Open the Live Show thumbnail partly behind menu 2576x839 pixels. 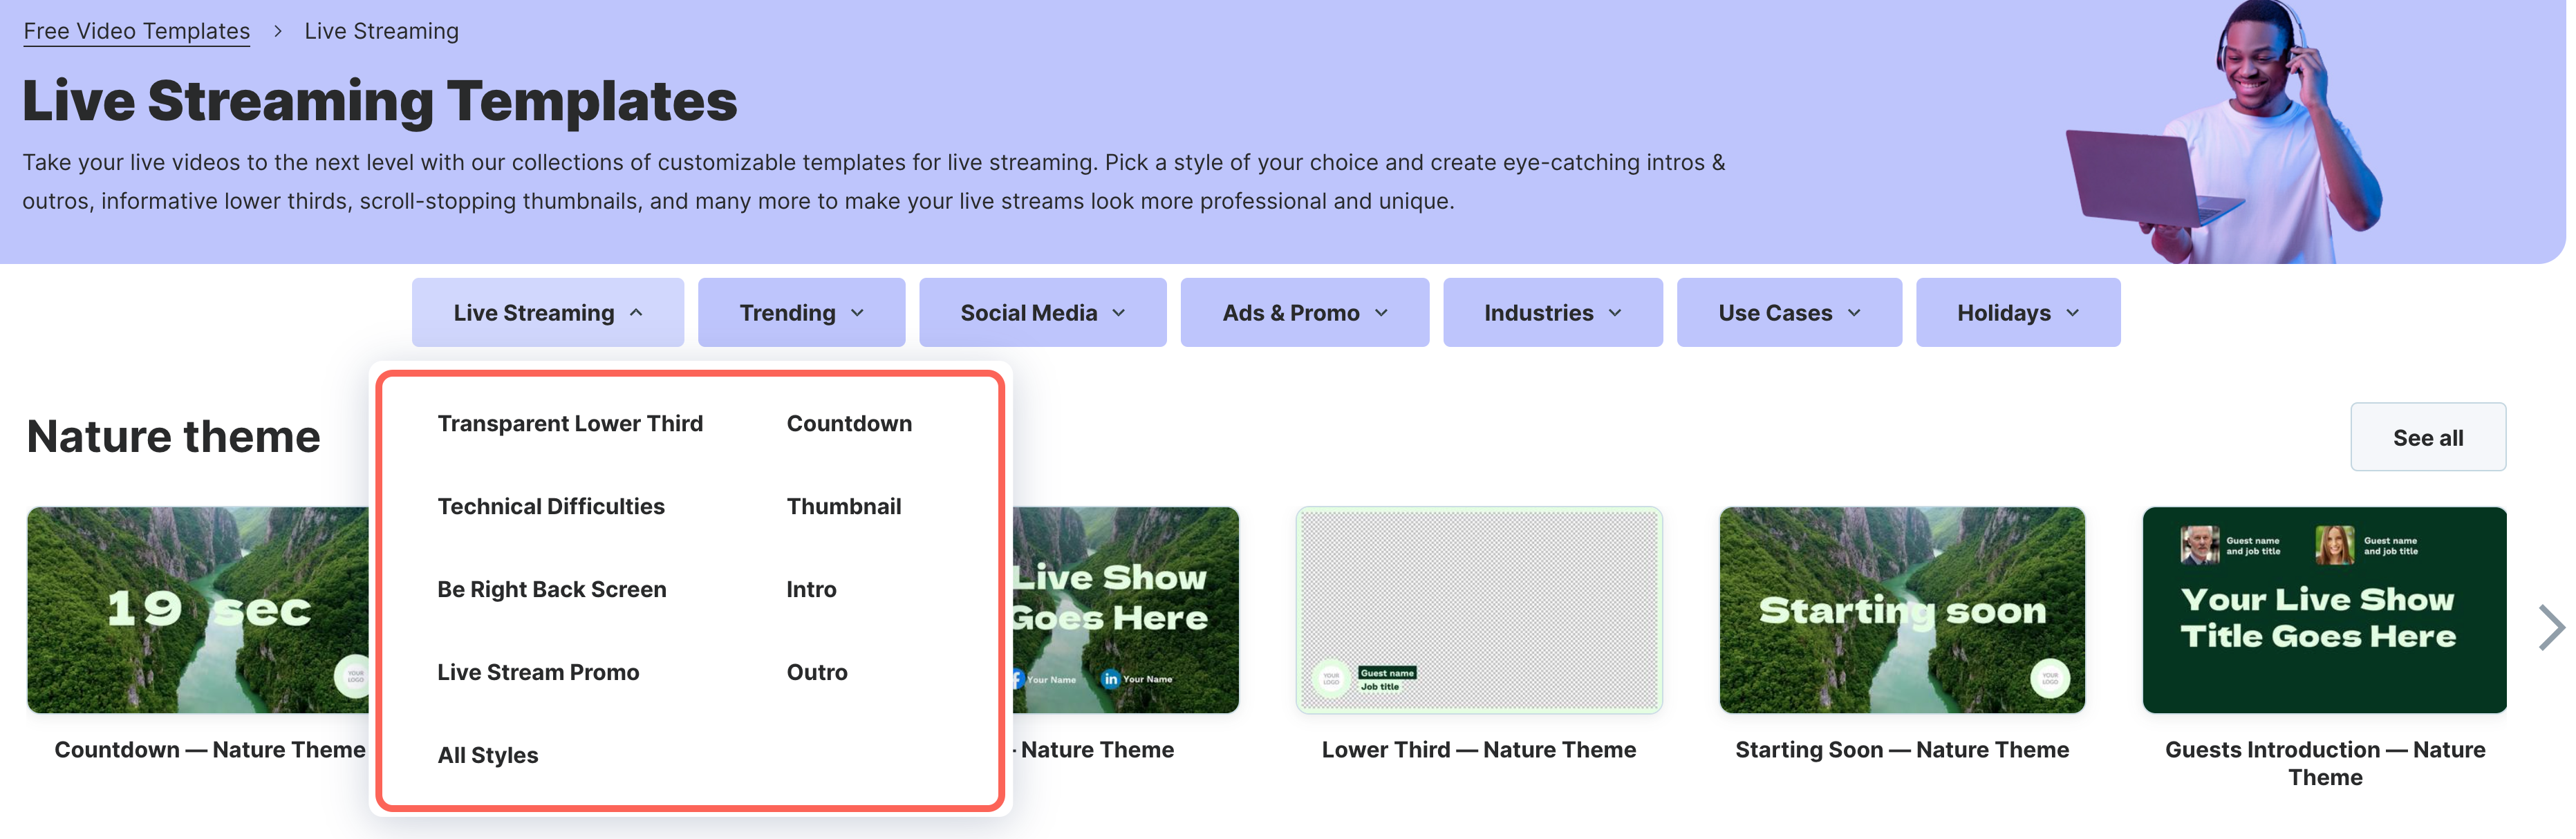1125,610
